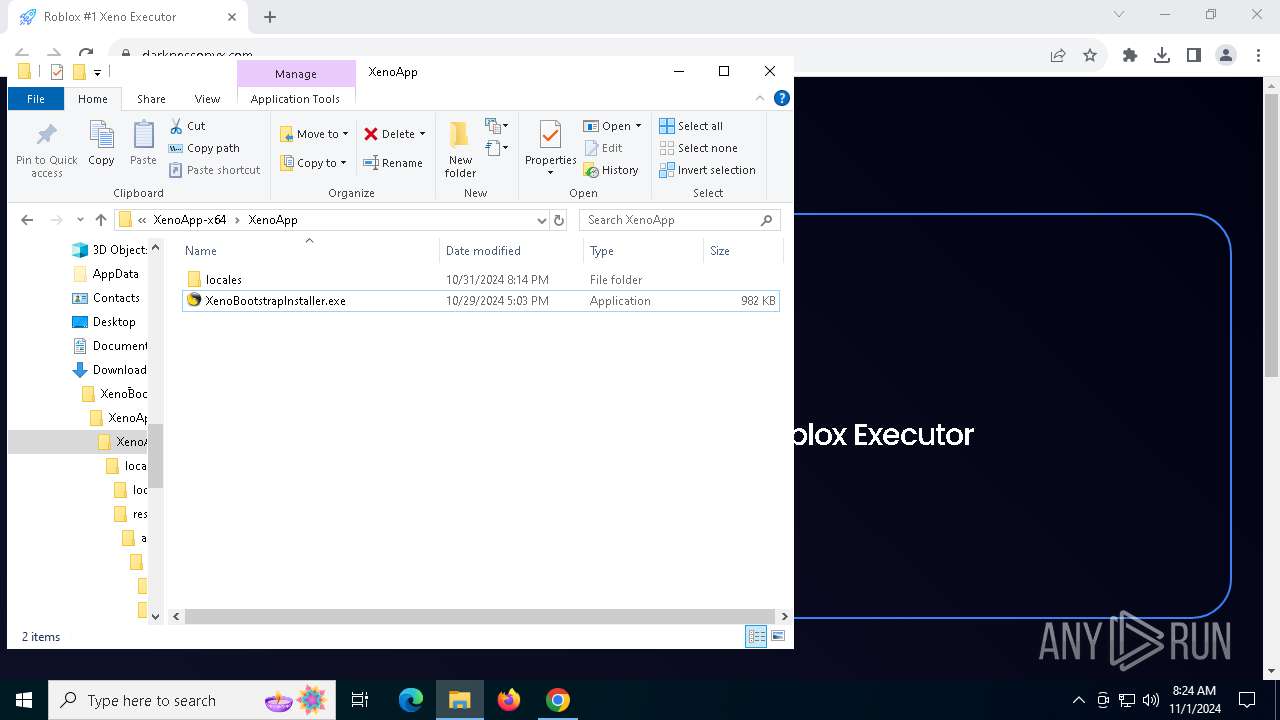Expand the Open button dropdown arrow
Screen dimensions: 1280x720
click(638, 126)
